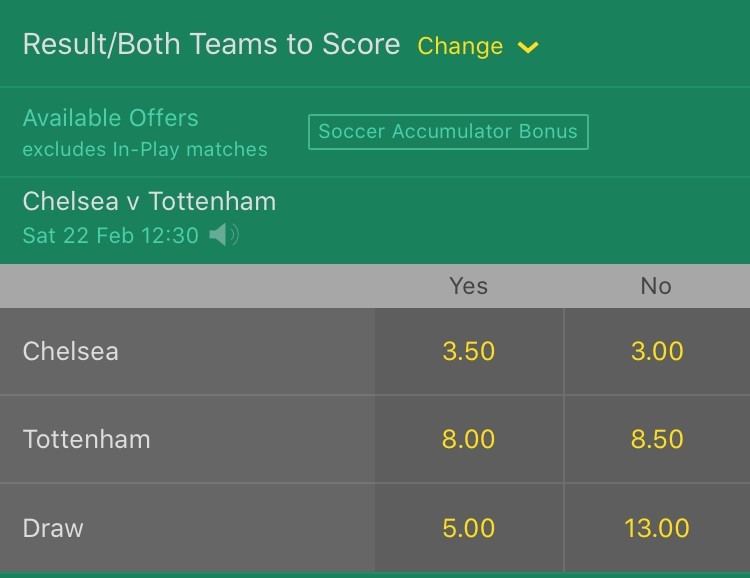Select Chelsea Yes odds 3.50
Image resolution: width=750 pixels, height=578 pixels.
(469, 351)
